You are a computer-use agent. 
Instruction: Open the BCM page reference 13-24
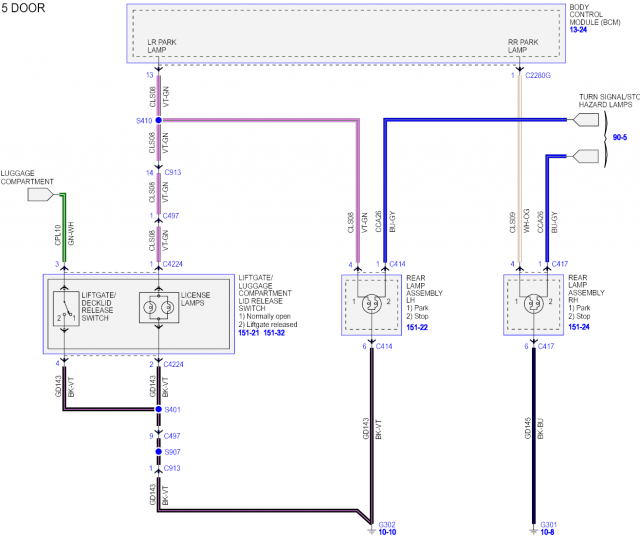click(580, 31)
